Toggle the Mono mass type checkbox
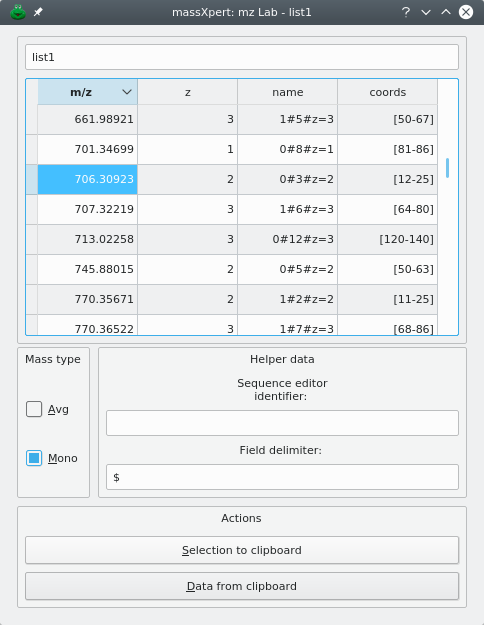 point(34,458)
